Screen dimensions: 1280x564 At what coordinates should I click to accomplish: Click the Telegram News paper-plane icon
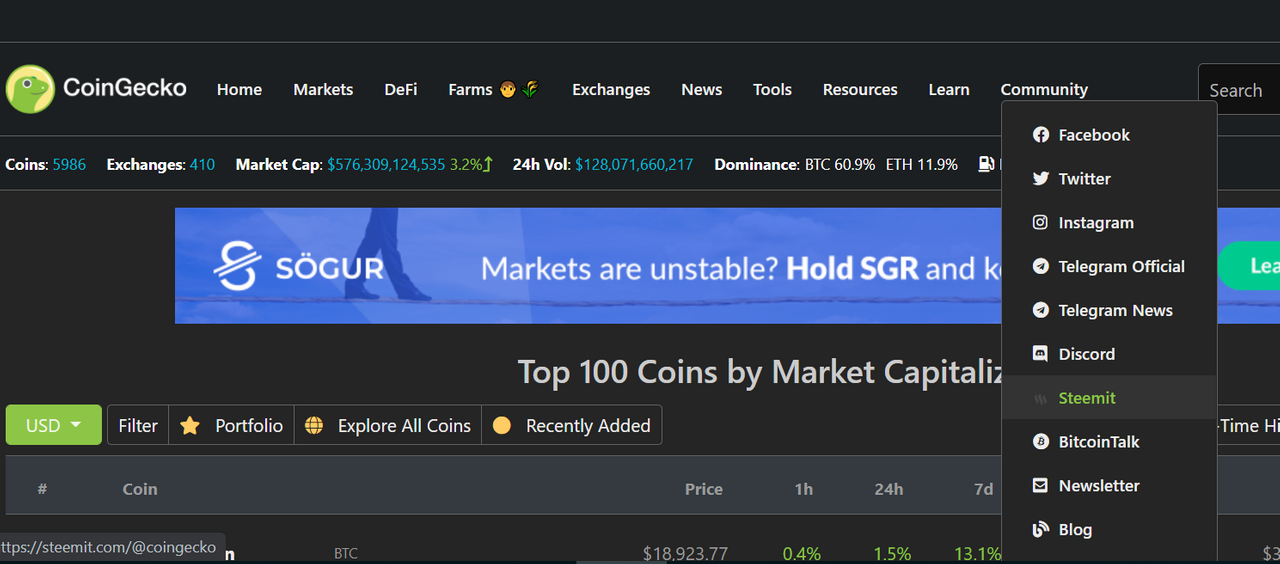(x=1041, y=311)
